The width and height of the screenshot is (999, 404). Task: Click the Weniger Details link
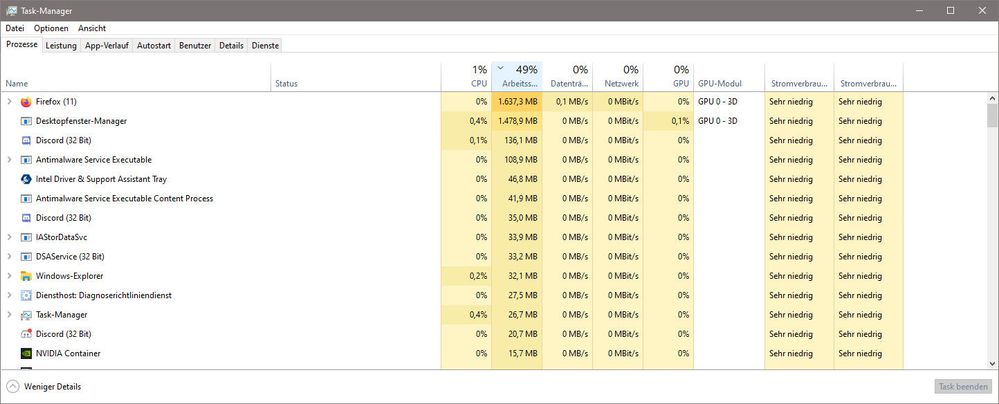click(x=52, y=387)
